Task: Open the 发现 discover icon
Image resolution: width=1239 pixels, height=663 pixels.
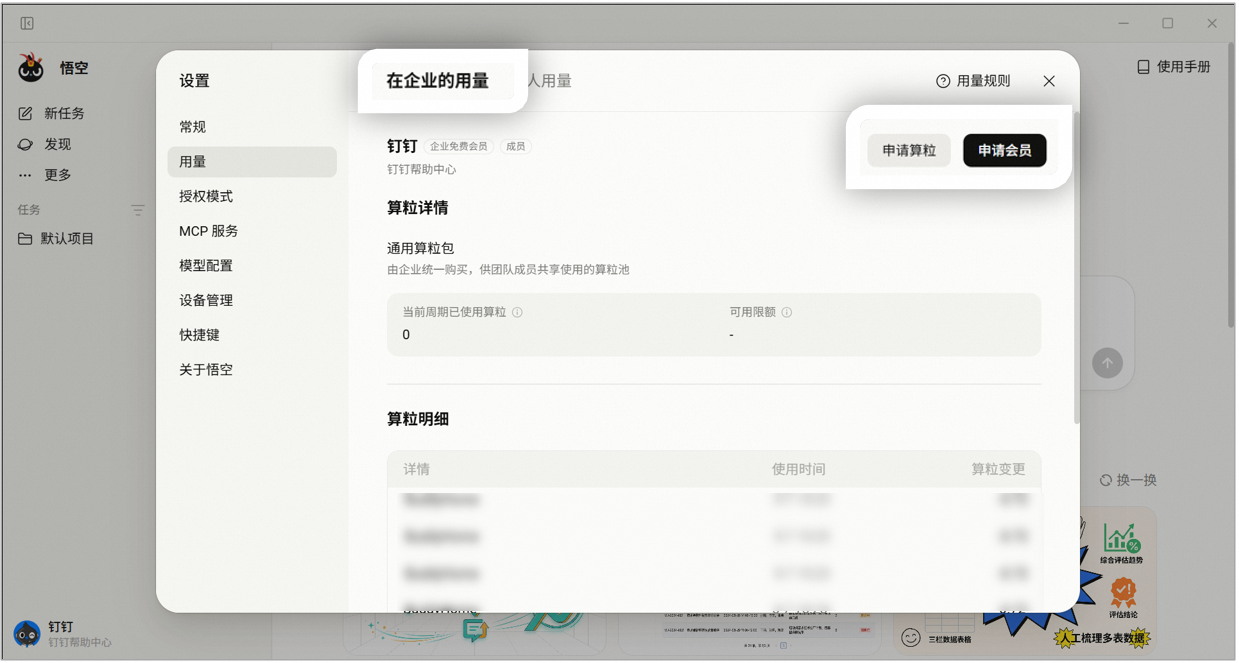Action: (26, 144)
